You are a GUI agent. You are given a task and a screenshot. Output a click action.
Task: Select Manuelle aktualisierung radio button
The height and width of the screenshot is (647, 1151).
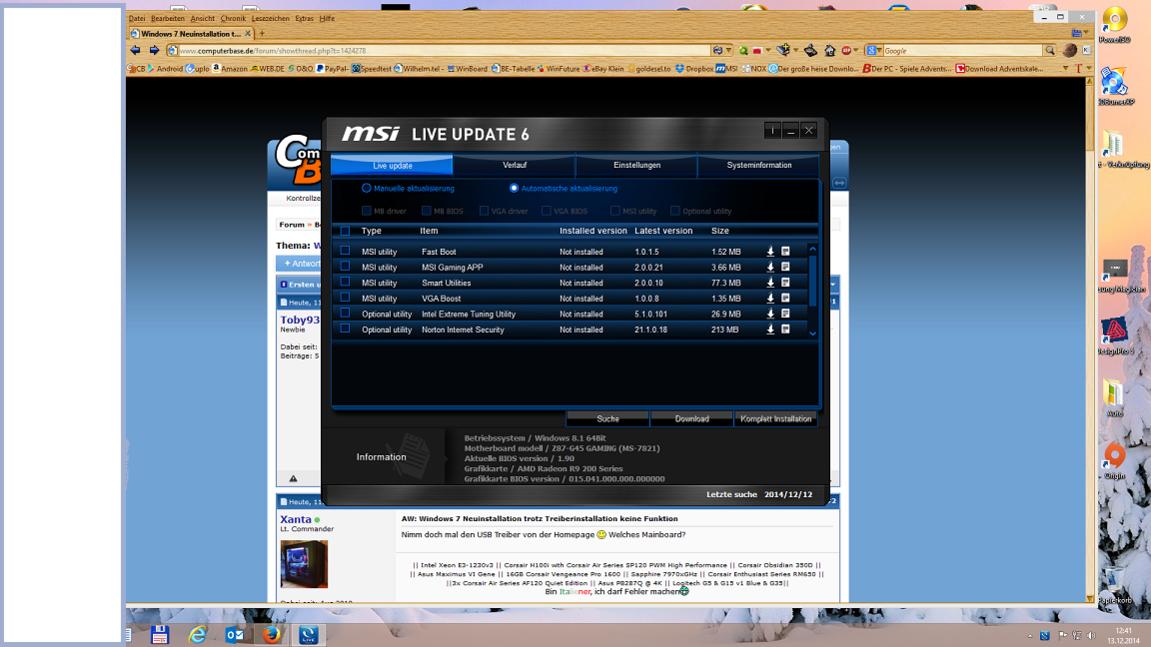(x=366, y=188)
